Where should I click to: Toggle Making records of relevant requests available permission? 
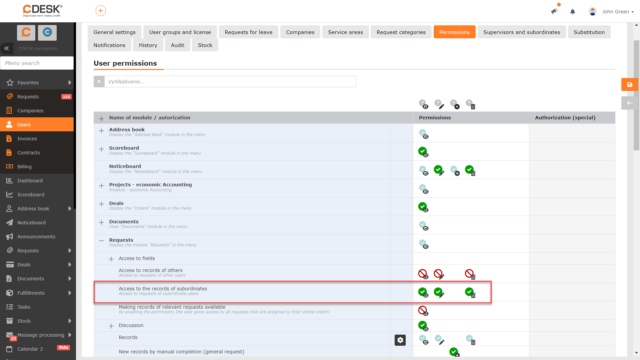[423, 311]
